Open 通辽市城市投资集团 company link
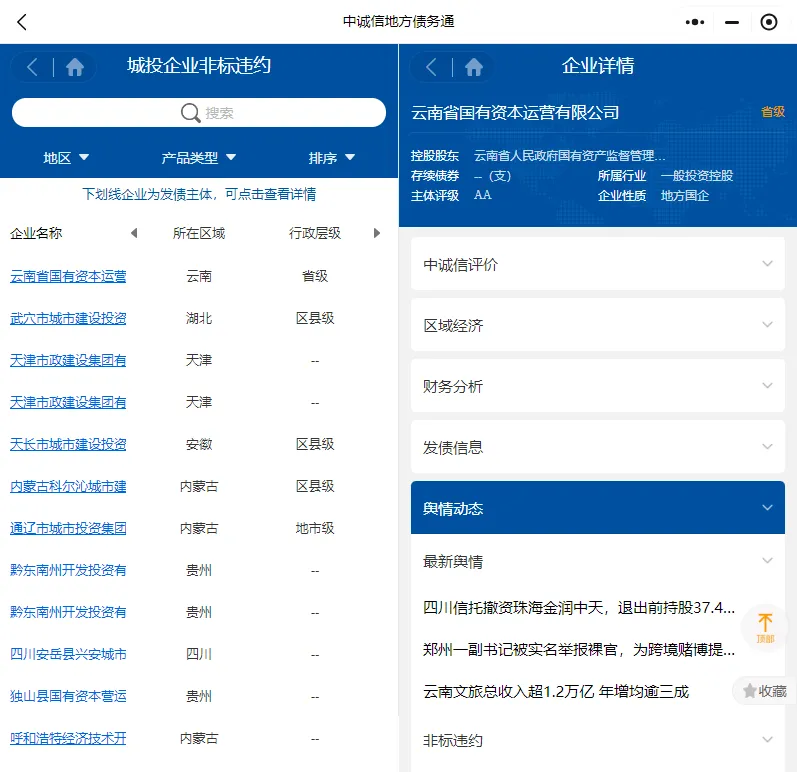 [68, 528]
